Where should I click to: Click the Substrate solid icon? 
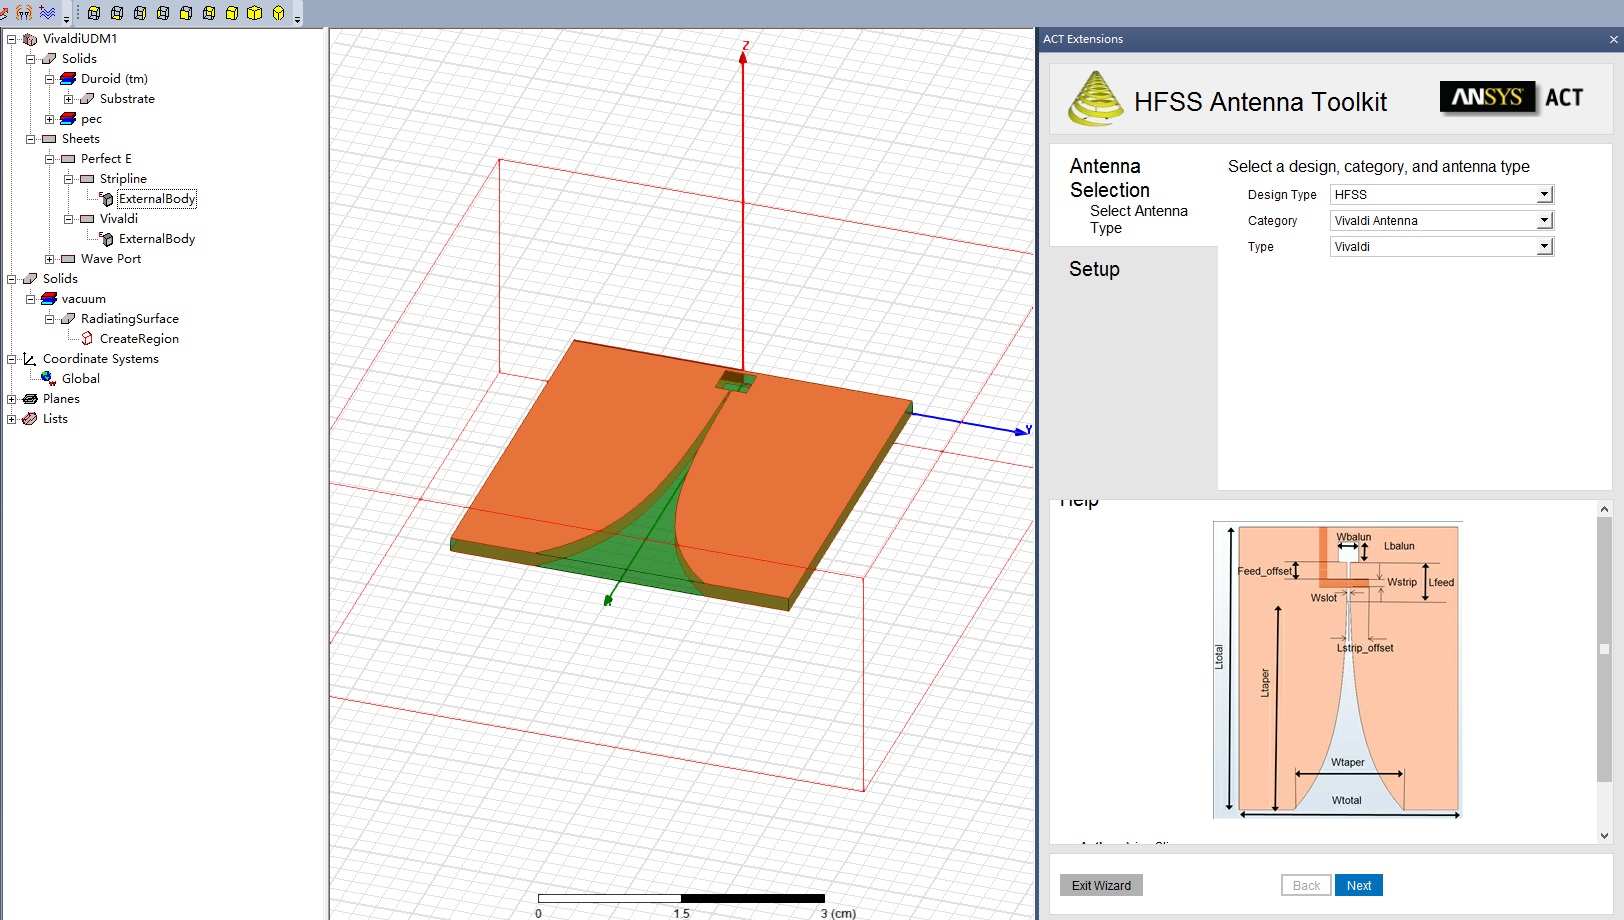87,99
